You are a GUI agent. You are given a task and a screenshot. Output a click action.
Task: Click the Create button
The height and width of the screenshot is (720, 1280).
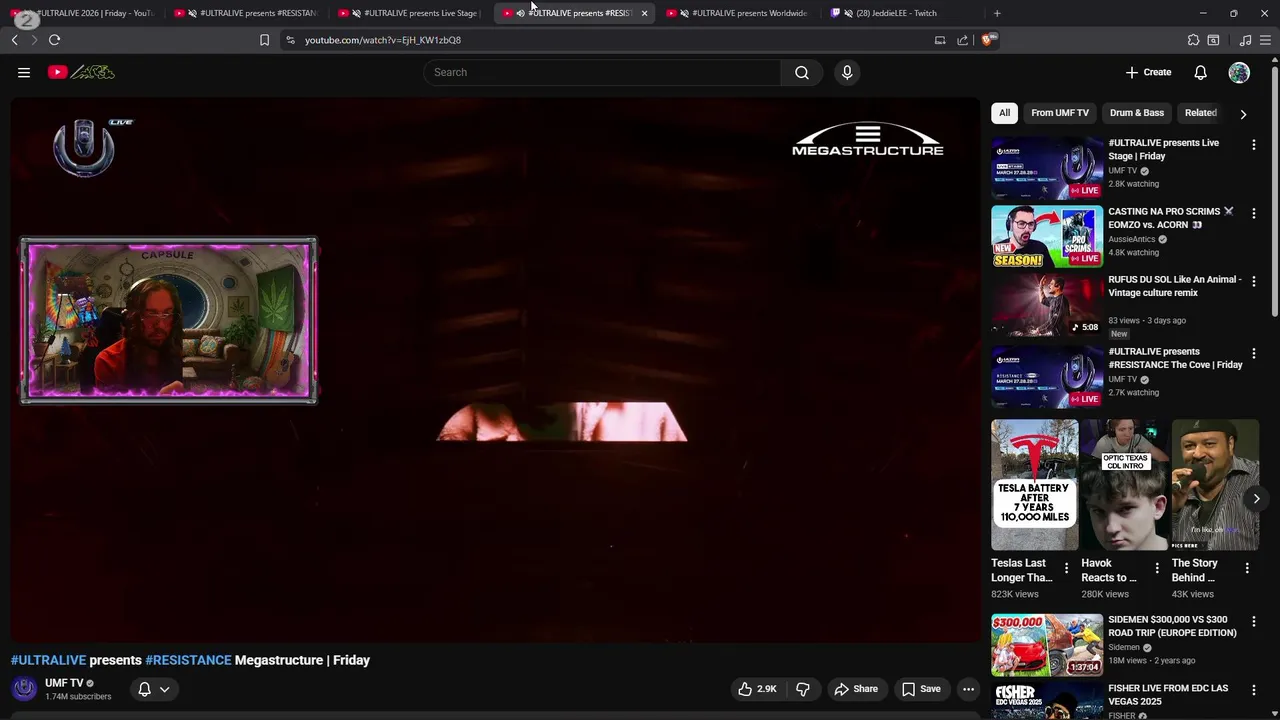[x=1148, y=72]
